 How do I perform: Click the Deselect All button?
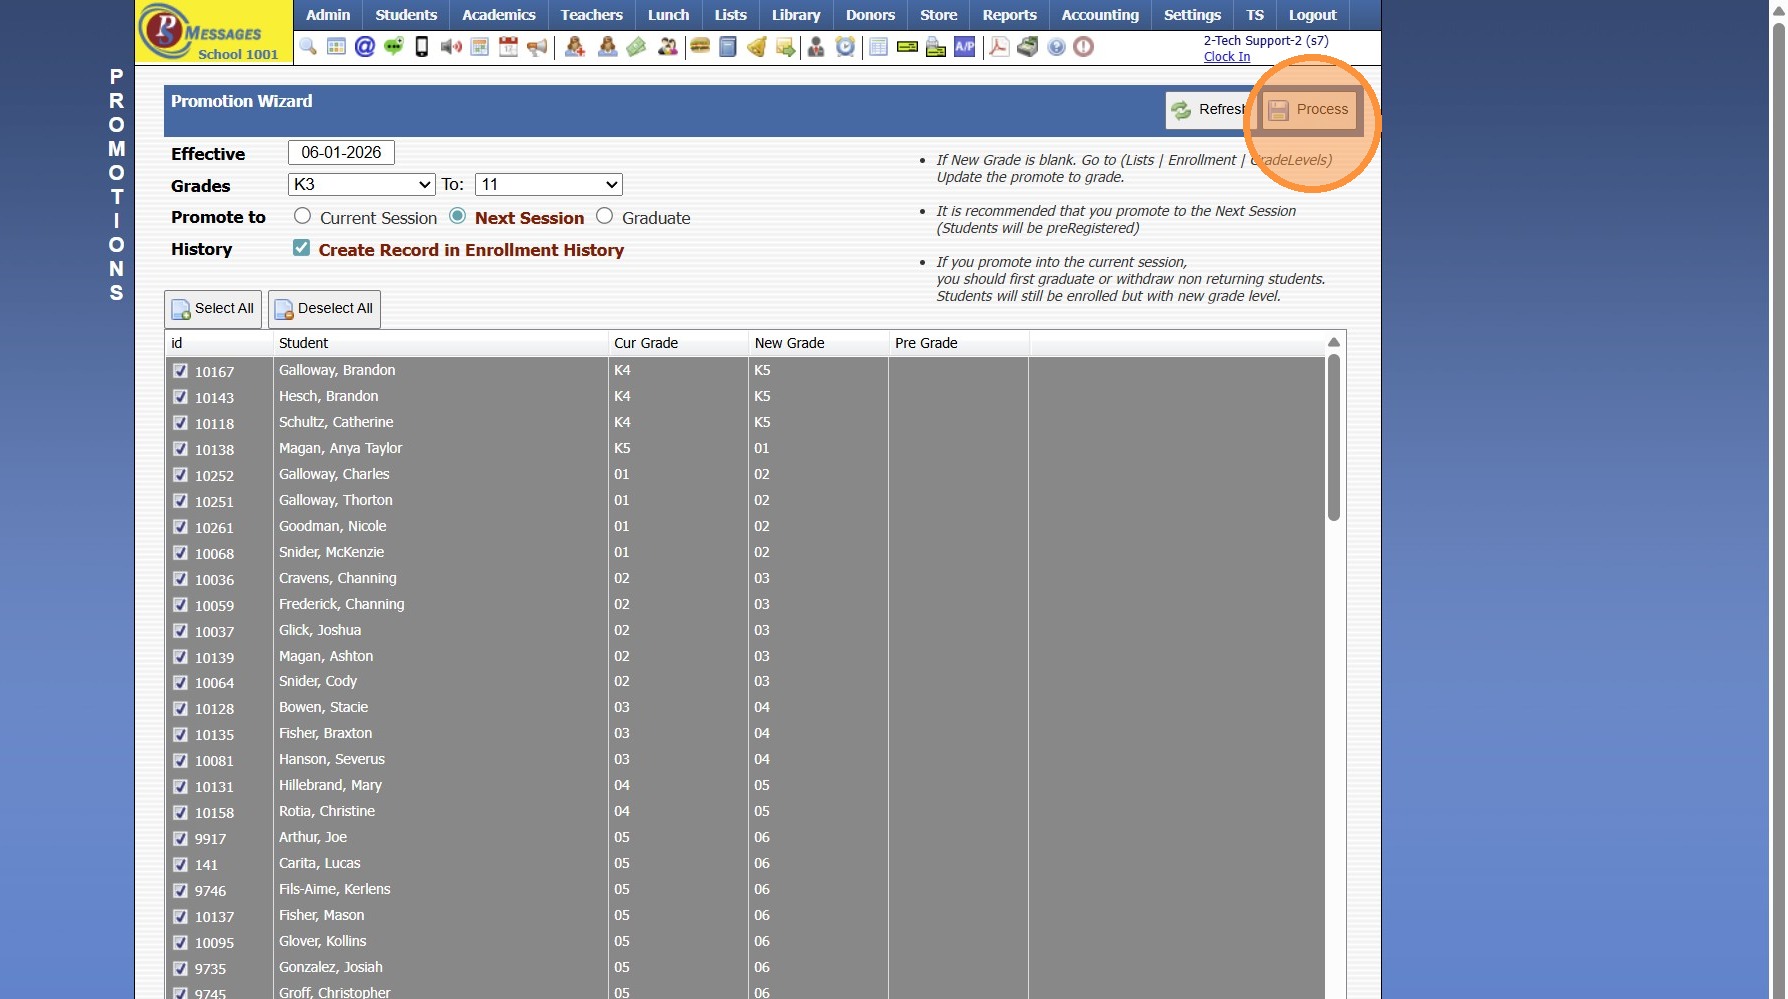[324, 309]
